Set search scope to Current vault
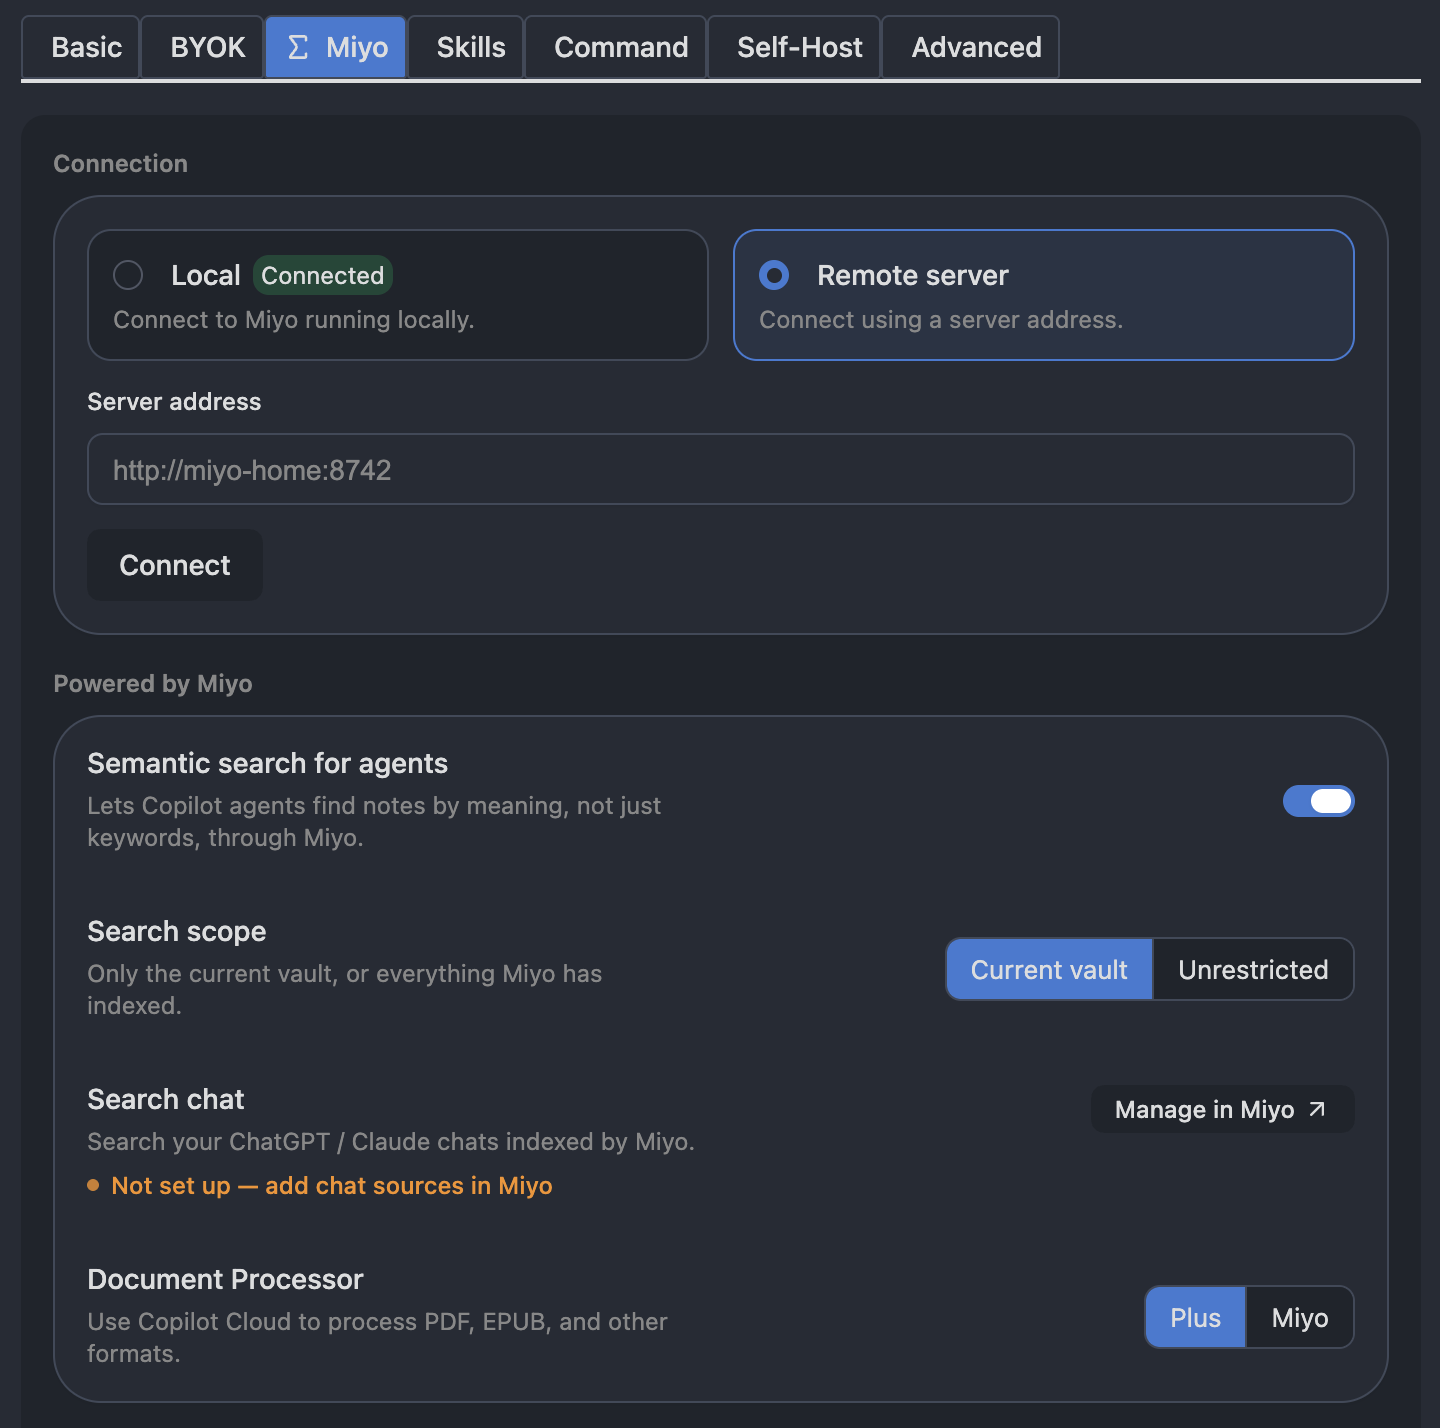This screenshot has width=1440, height=1428. coord(1049,969)
